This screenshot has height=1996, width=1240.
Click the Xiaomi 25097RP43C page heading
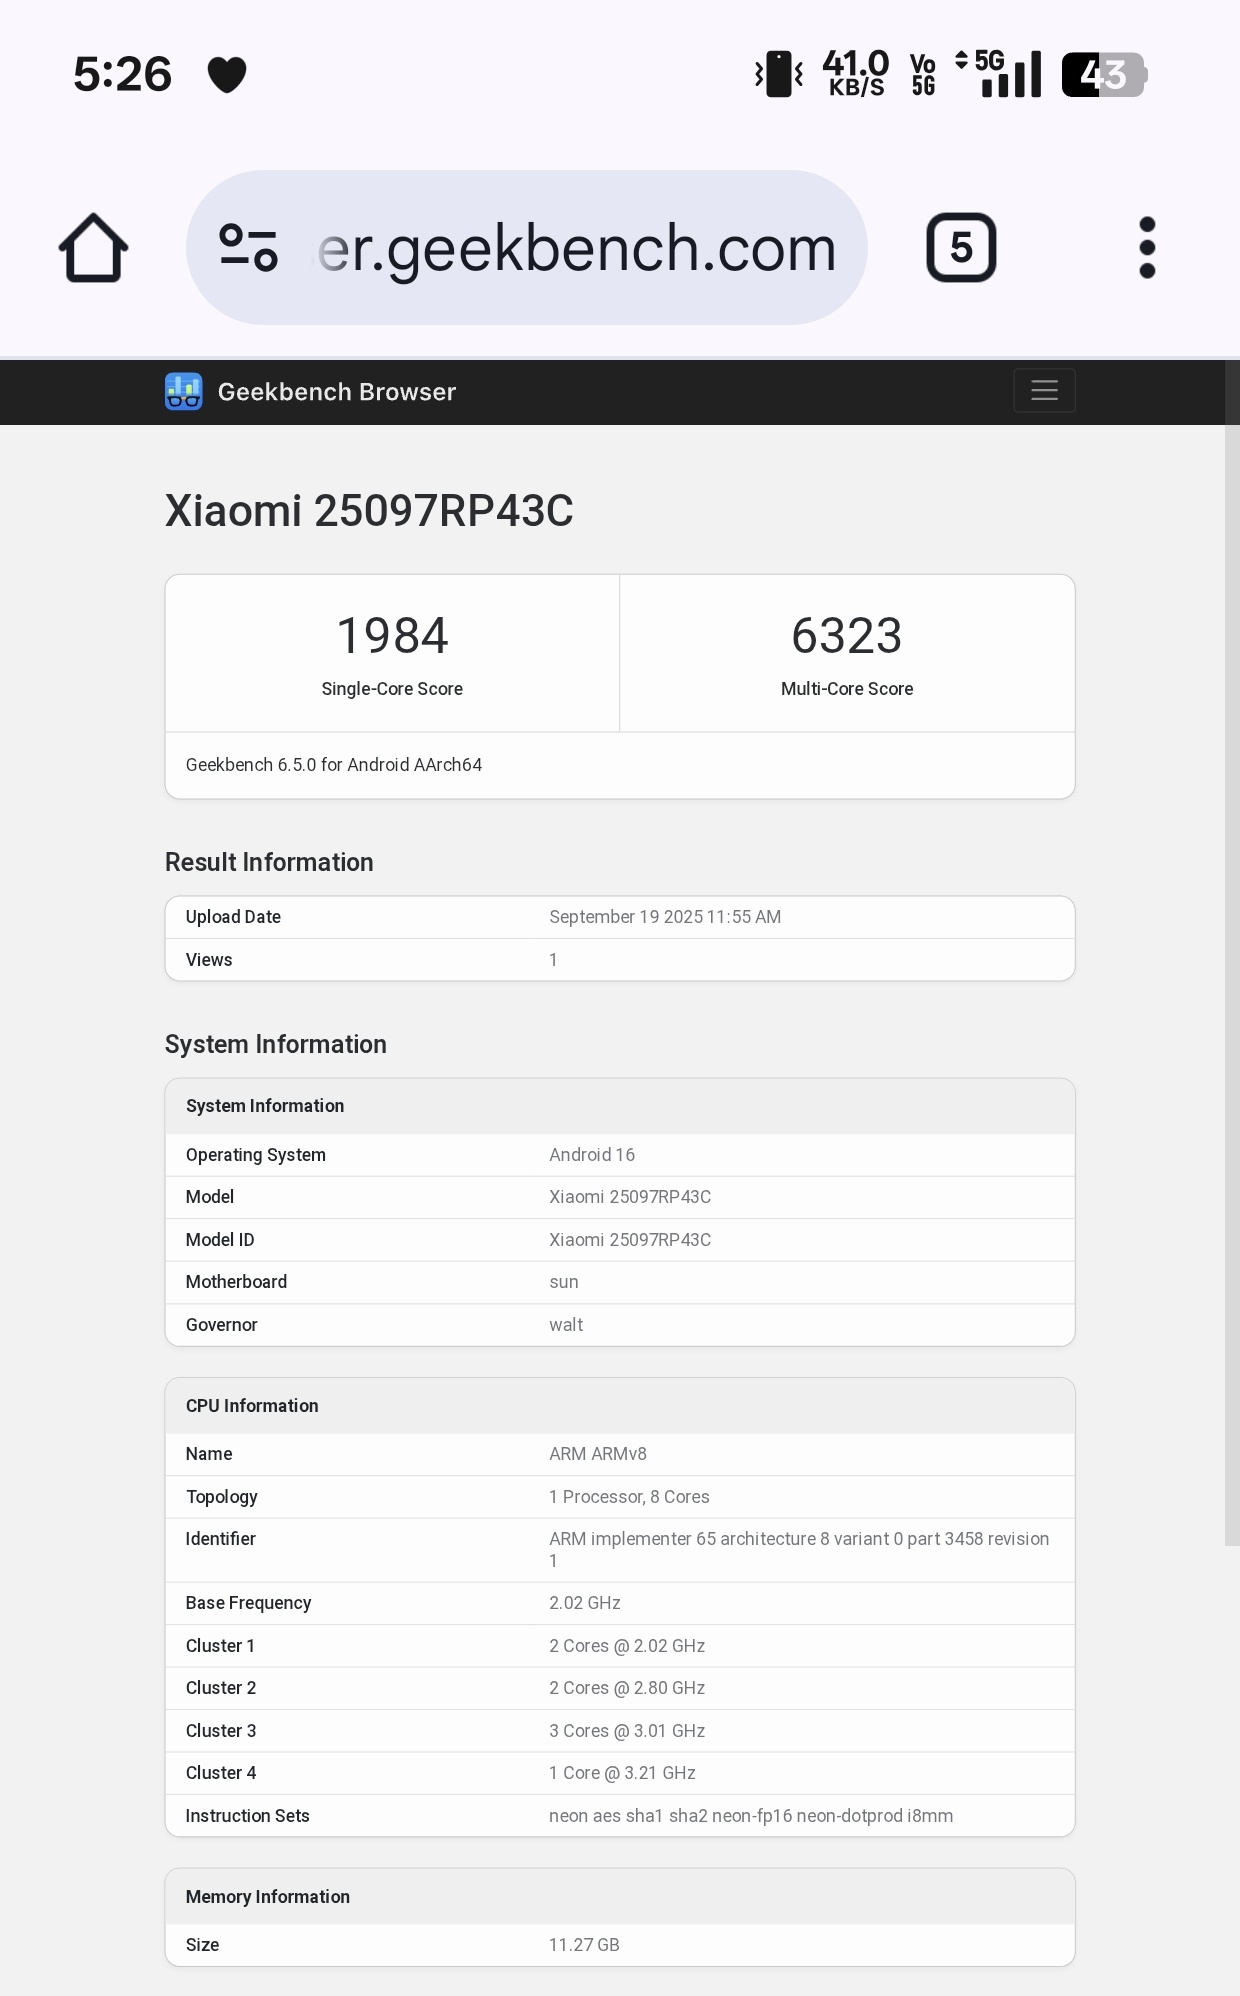(x=369, y=511)
